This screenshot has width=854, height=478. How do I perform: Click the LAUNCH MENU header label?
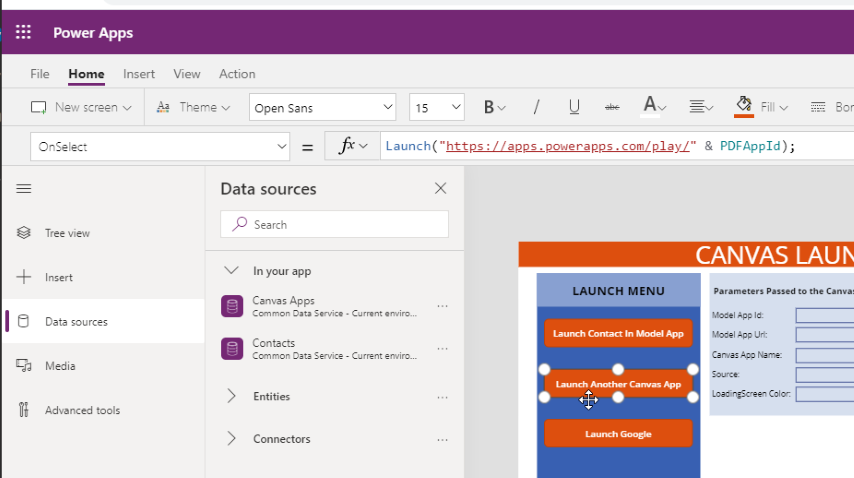point(618,291)
